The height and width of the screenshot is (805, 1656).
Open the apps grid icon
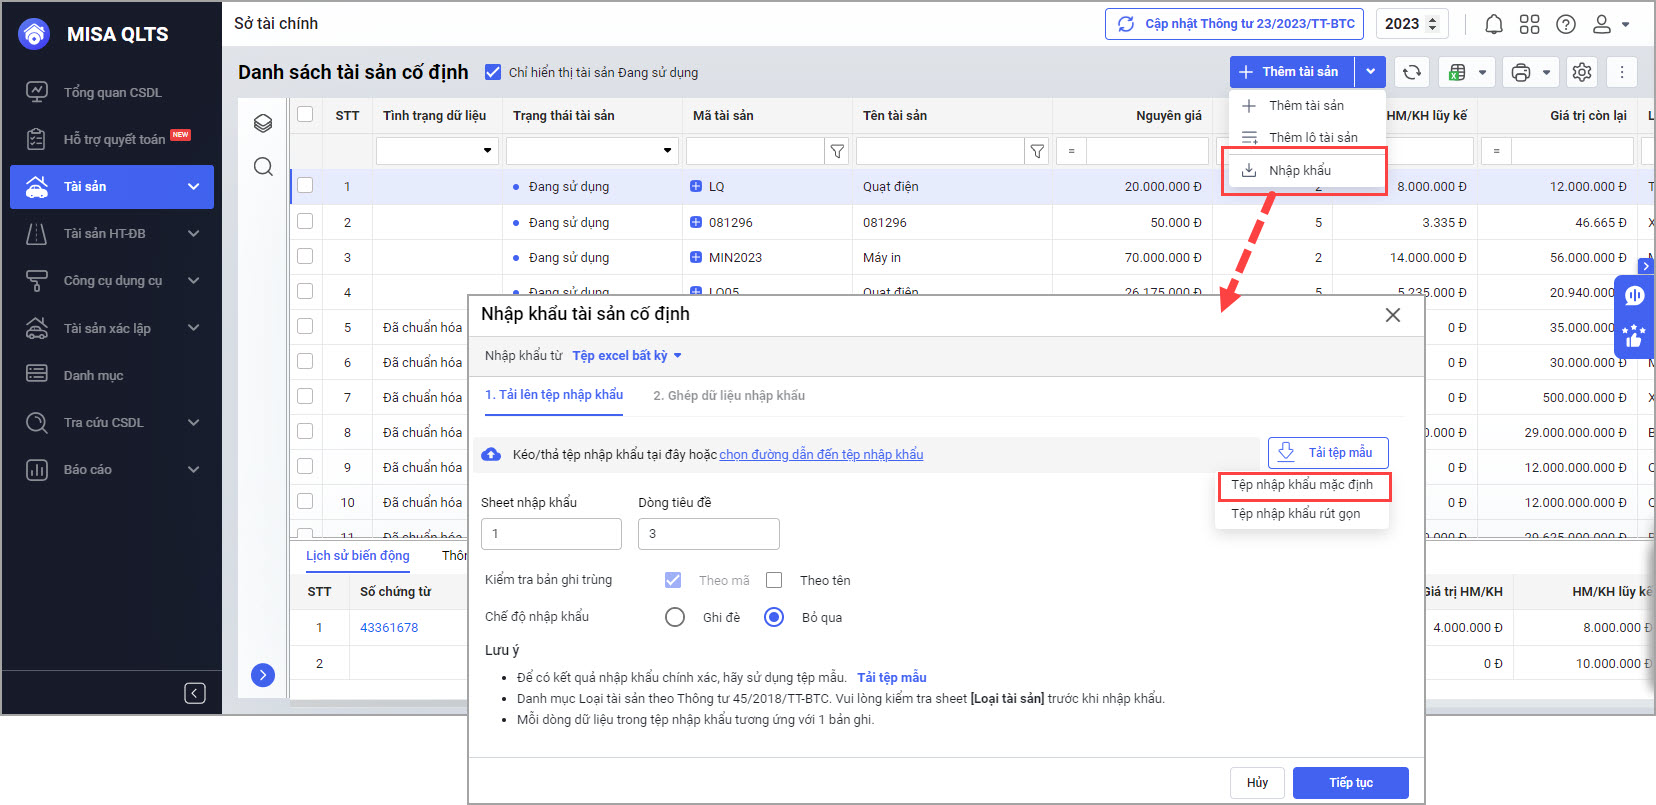click(x=1529, y=24)
